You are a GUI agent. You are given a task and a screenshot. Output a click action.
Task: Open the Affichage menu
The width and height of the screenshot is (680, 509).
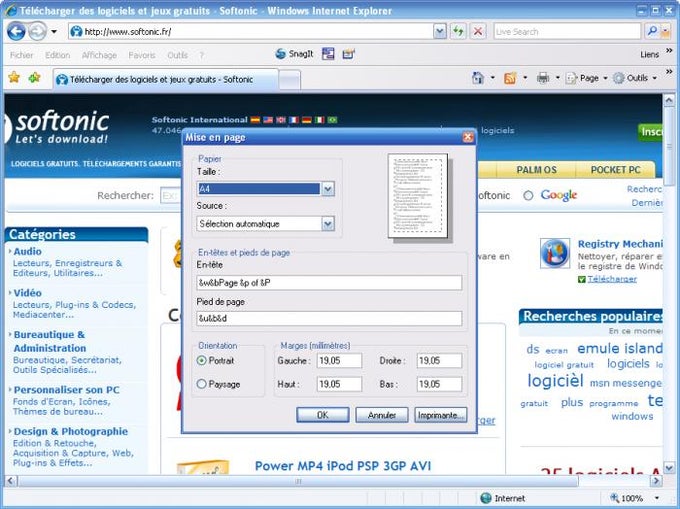coord(99,55)
